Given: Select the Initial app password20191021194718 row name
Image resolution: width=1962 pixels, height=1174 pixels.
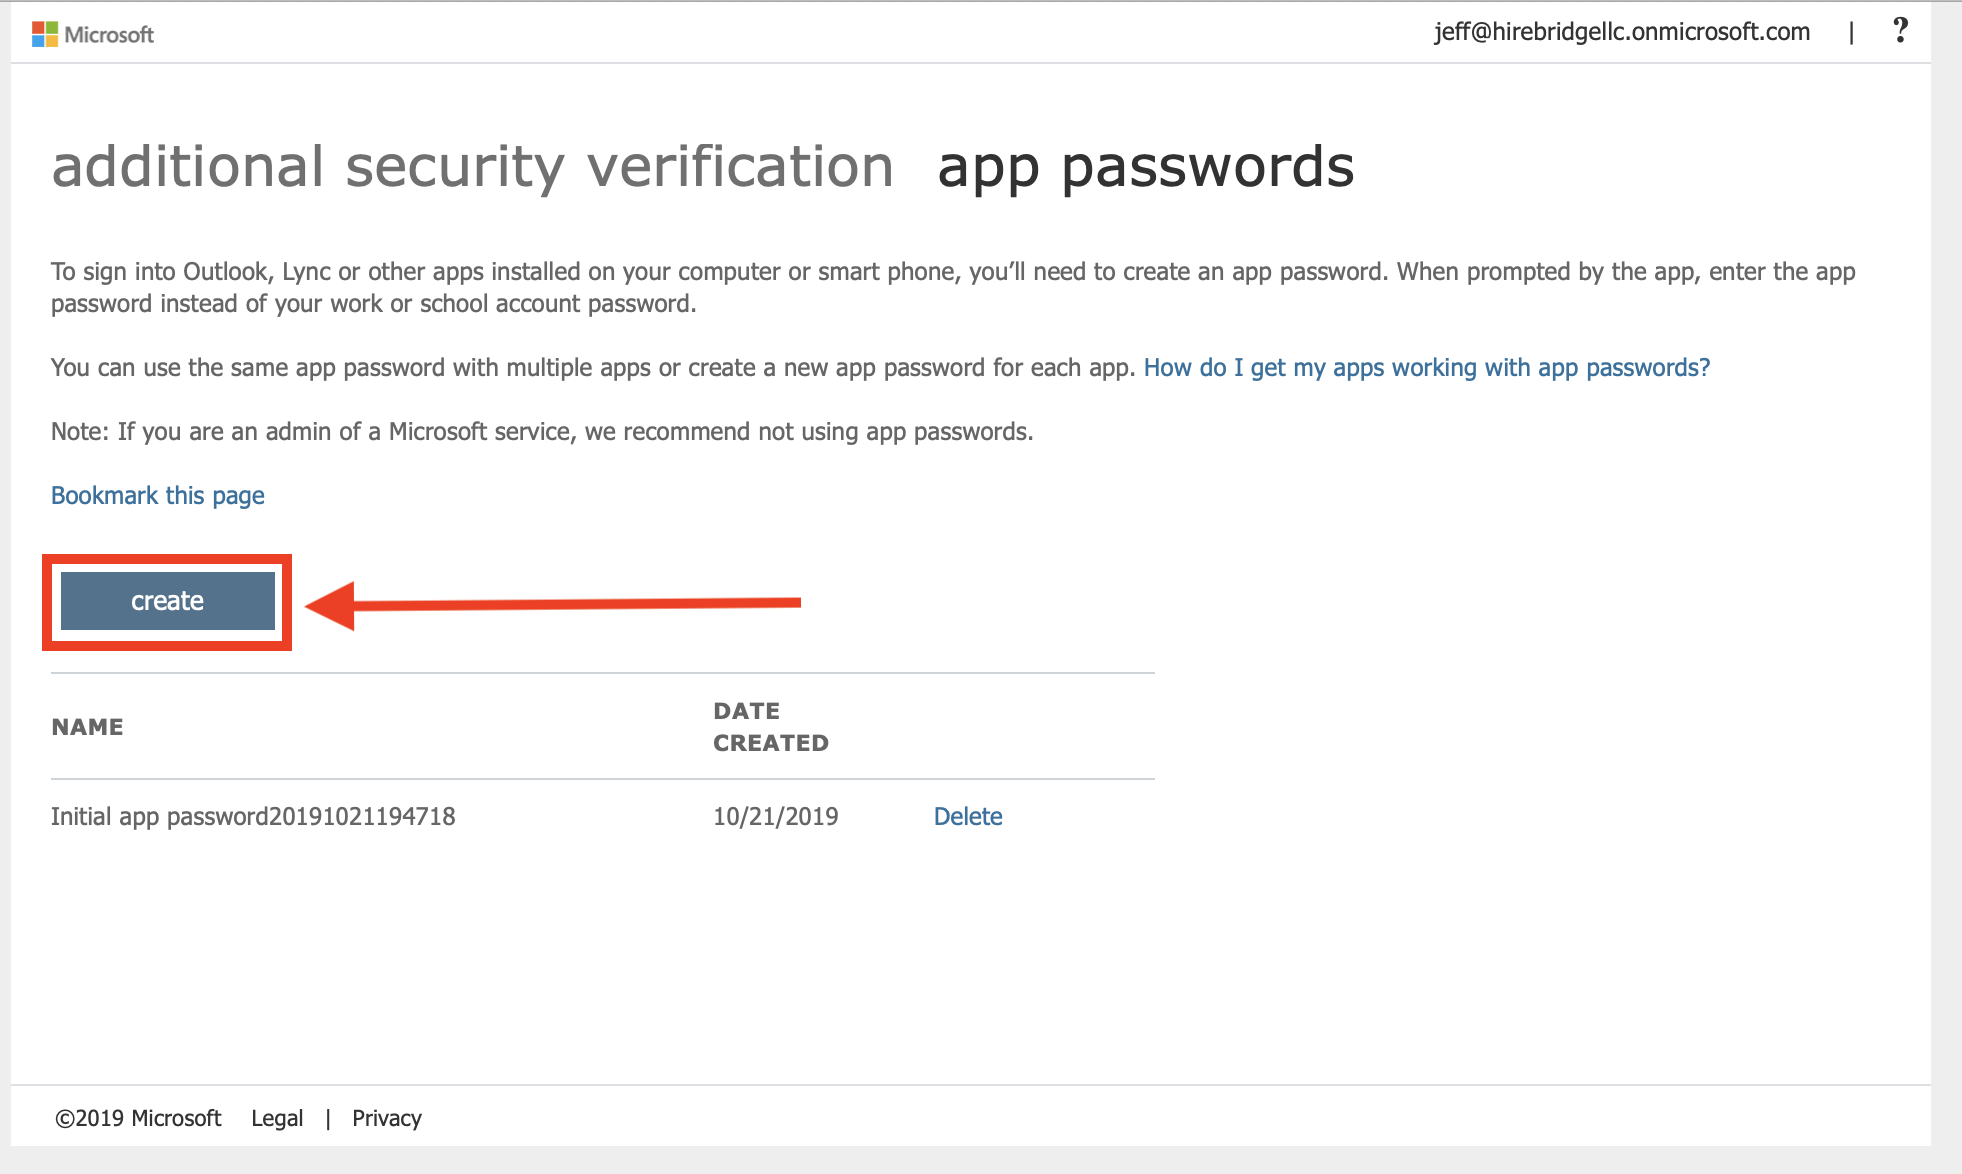Looking at the screenshot, I should pyautogui.click(x=253, y=817).
